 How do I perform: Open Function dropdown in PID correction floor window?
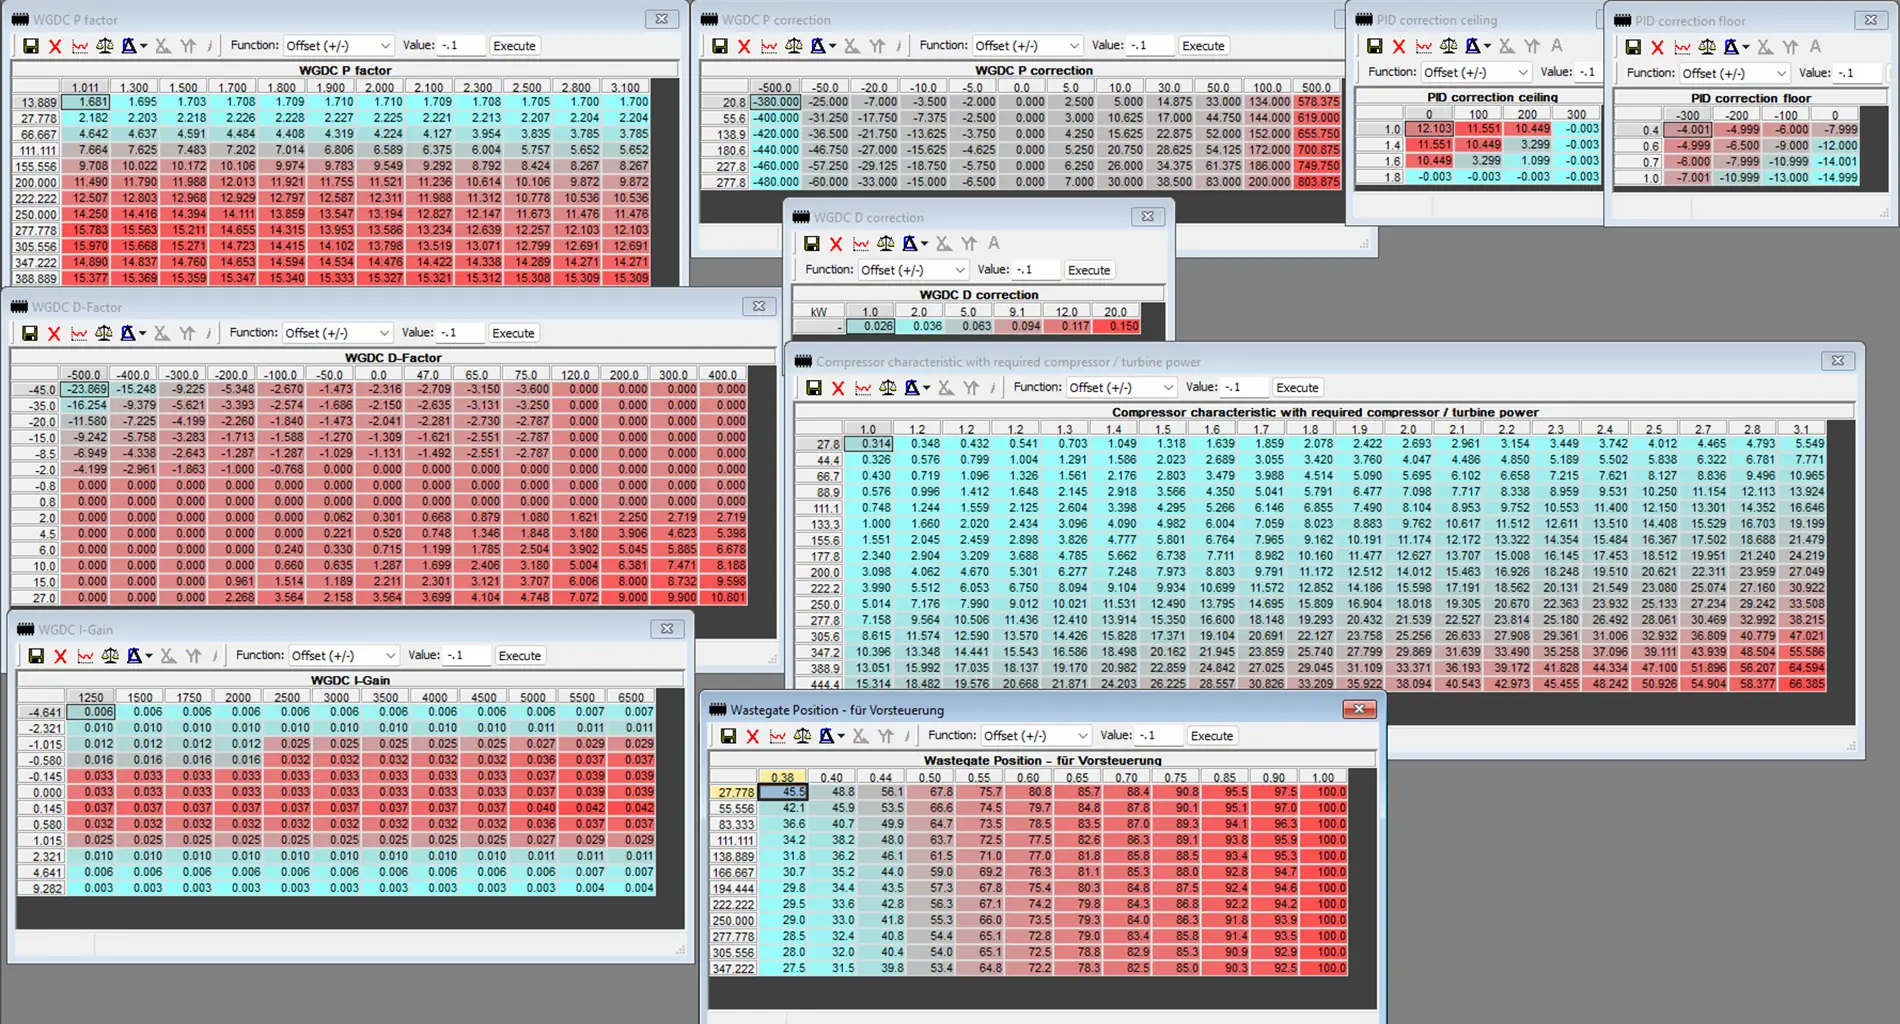1734,73
